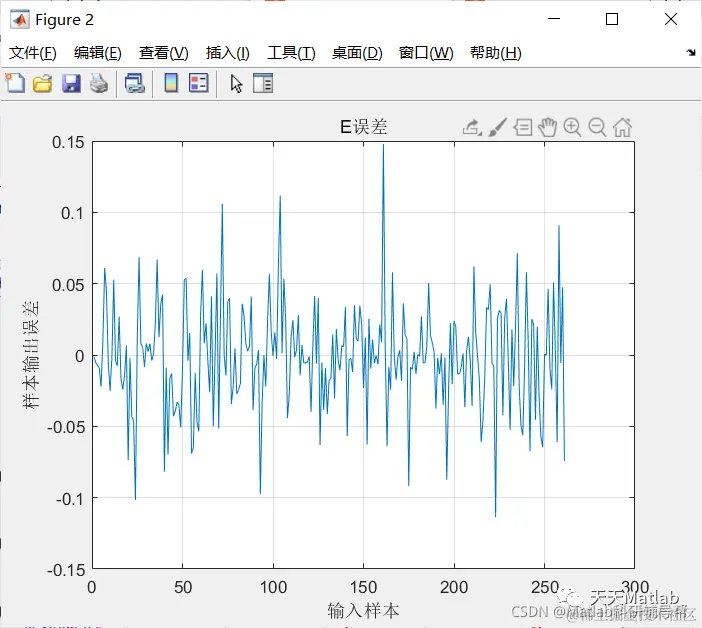Save the figure with the floppy disk icon
The width and height of the screenshot is (702, 628).
pyautogui.click(x=71, y=84)
